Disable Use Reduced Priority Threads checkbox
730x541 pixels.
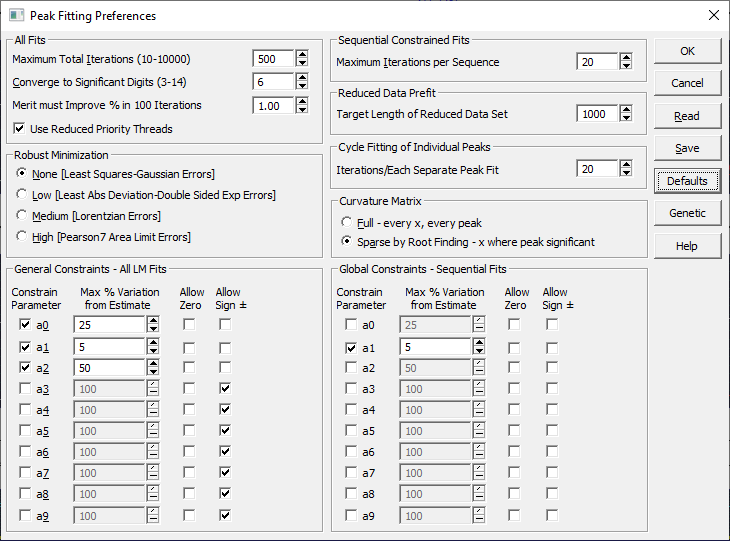[20, 129]
